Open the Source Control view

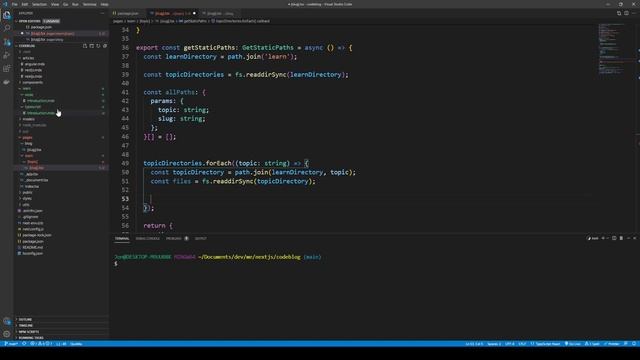click(7, 42)
